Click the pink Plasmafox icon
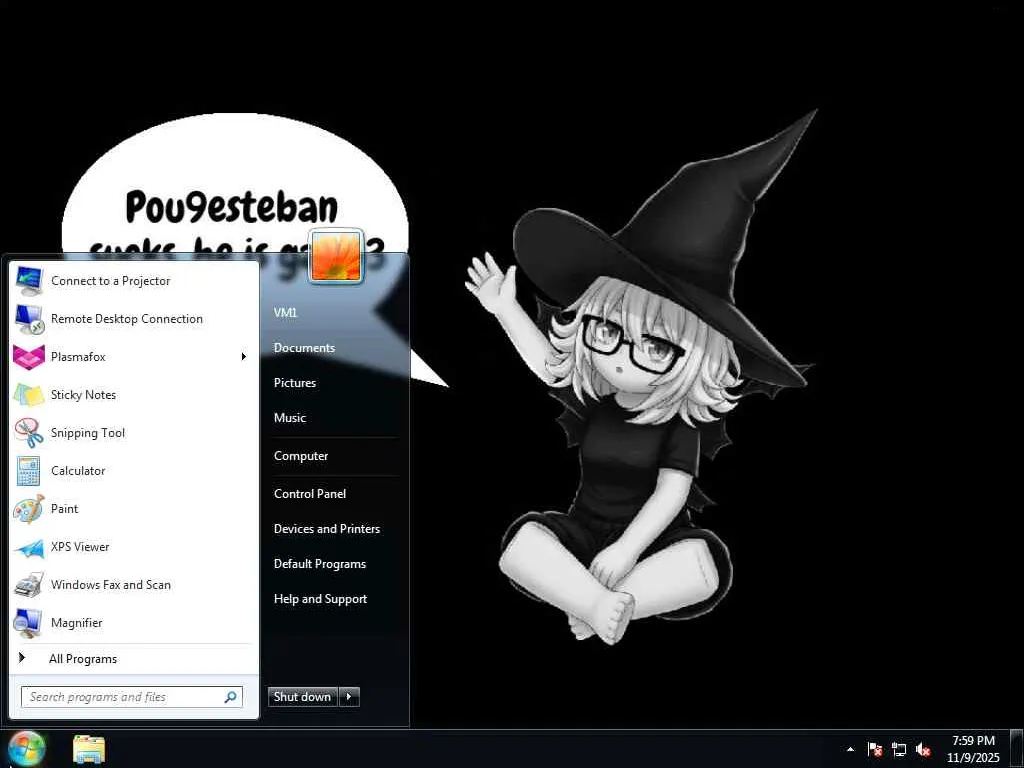Viewport: 1024px width, 768px height. (29, 357)
